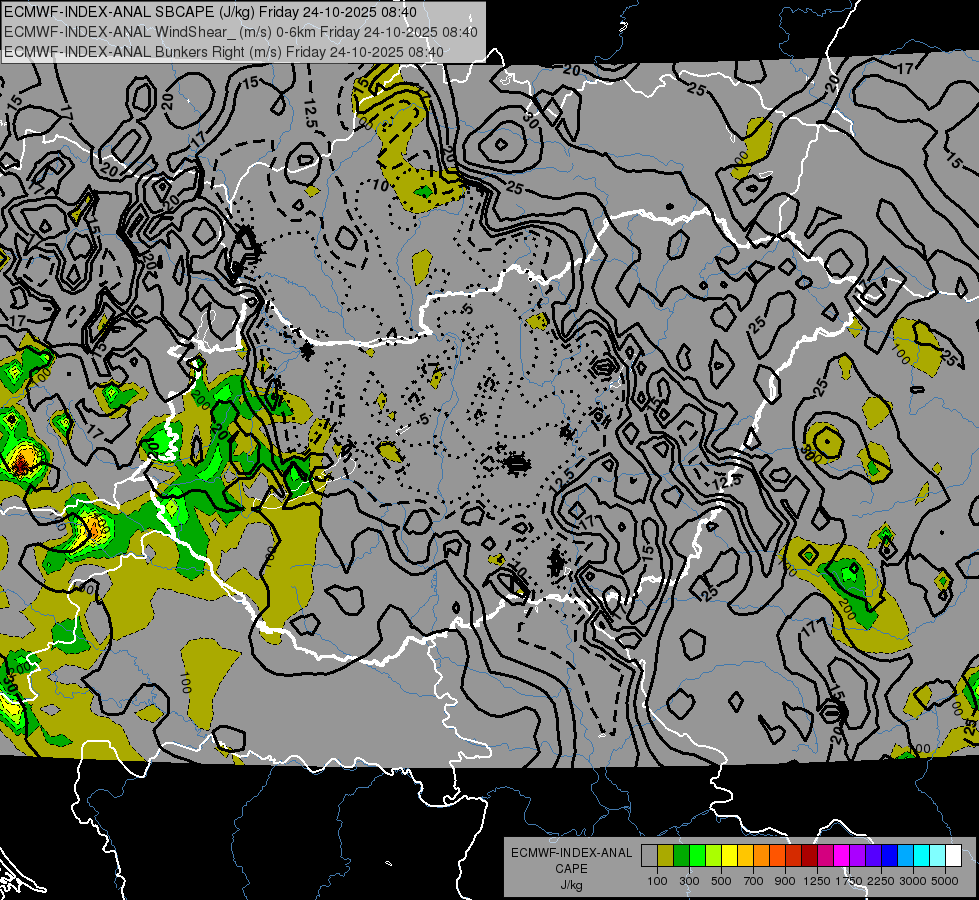Click the 3000 label in legend
The image size is (979, 900).
913,881
